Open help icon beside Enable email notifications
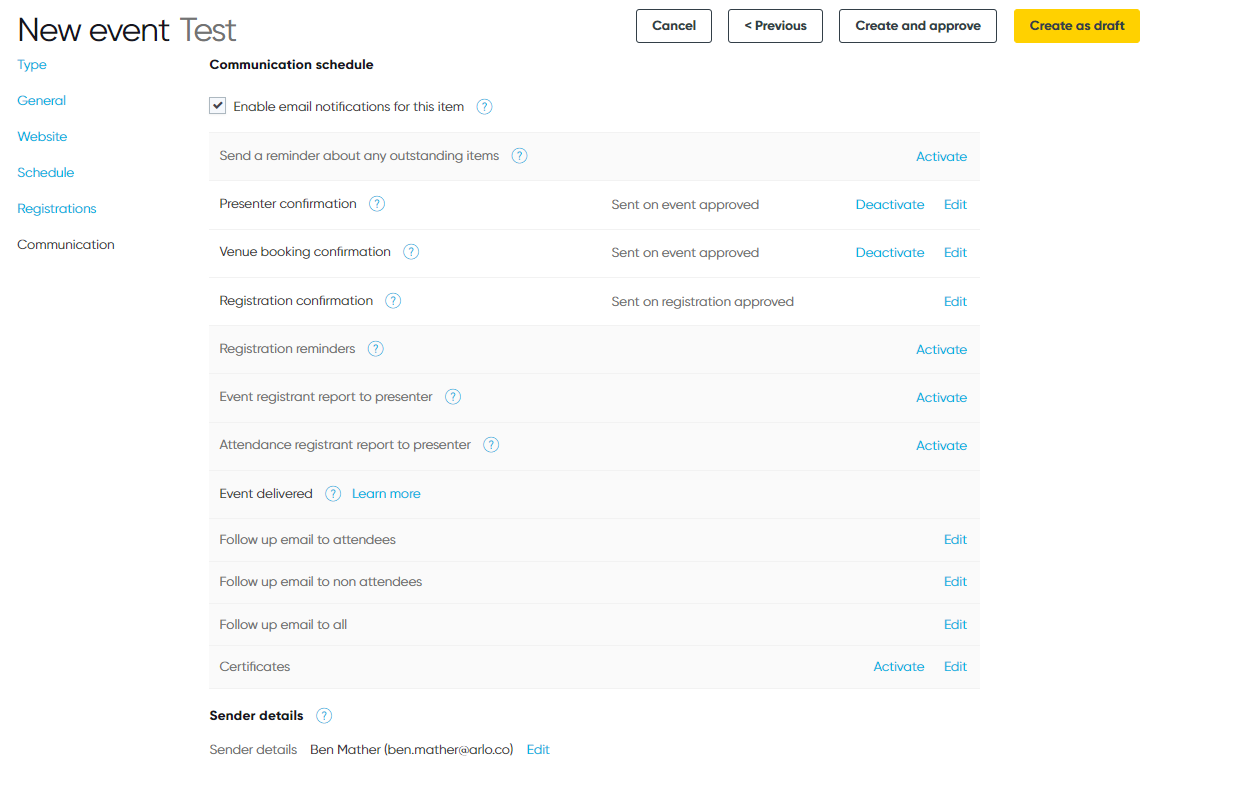1247x793 pixels. [x=484, y=107]
